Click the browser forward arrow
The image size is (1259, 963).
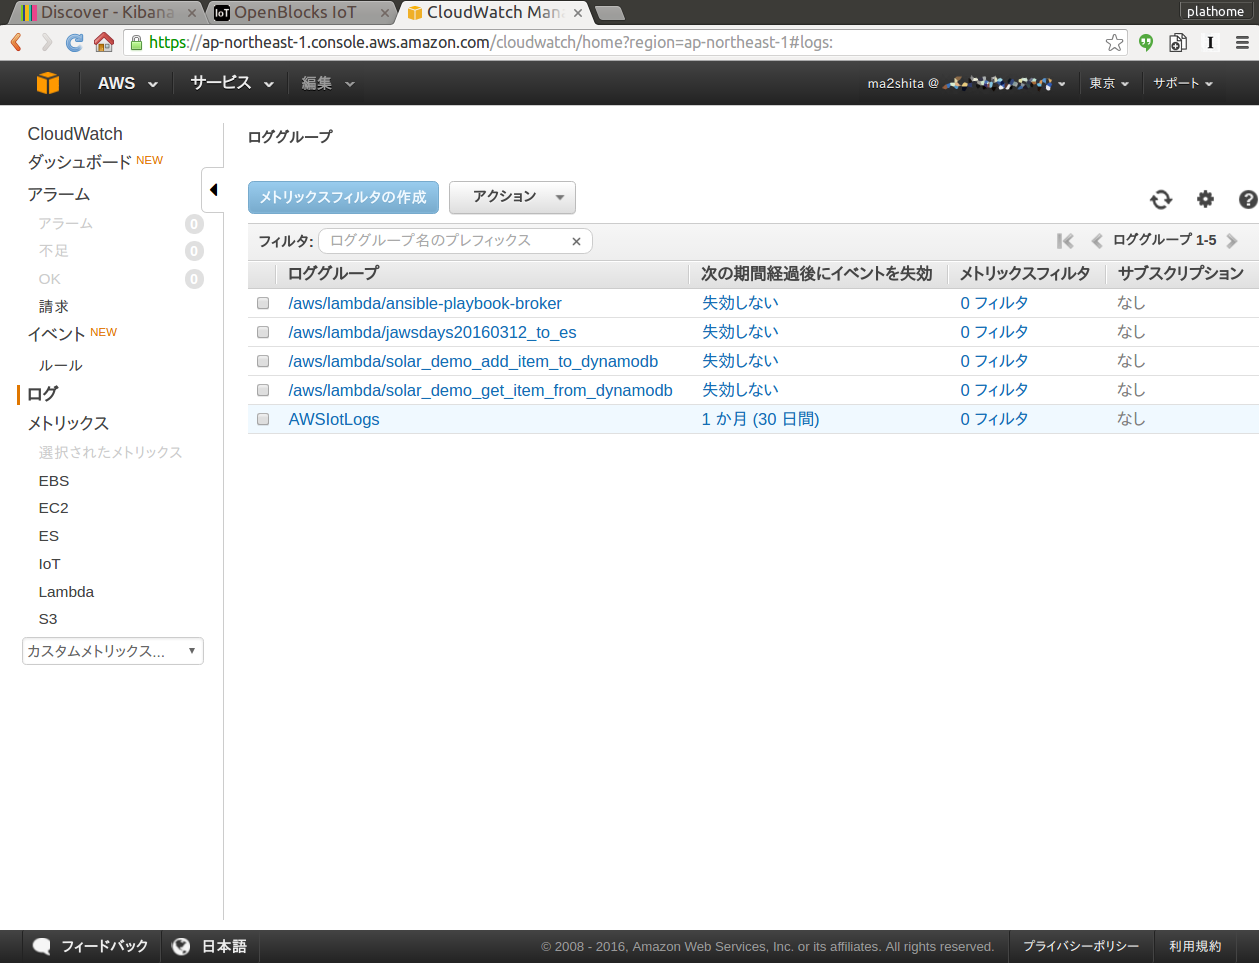coord(46,42)
